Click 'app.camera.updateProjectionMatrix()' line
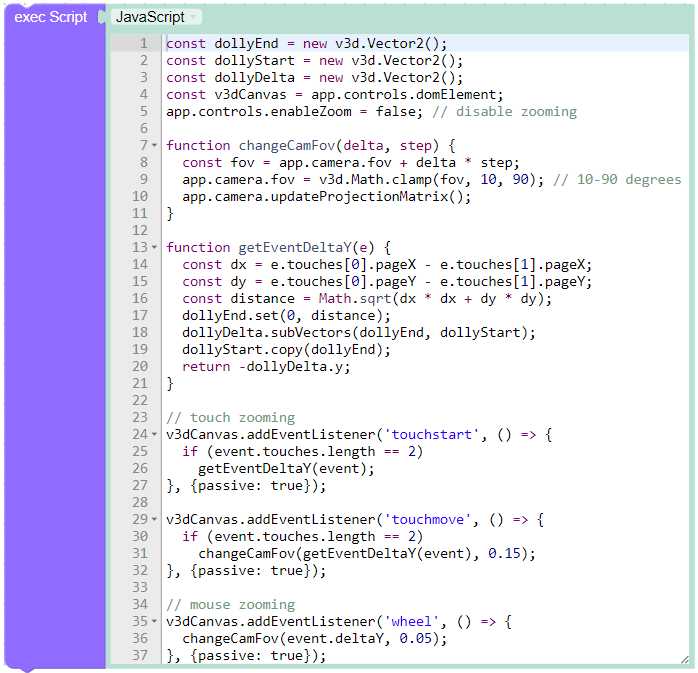The height and width of the screenshot is (673, 698). coord(326,196)
